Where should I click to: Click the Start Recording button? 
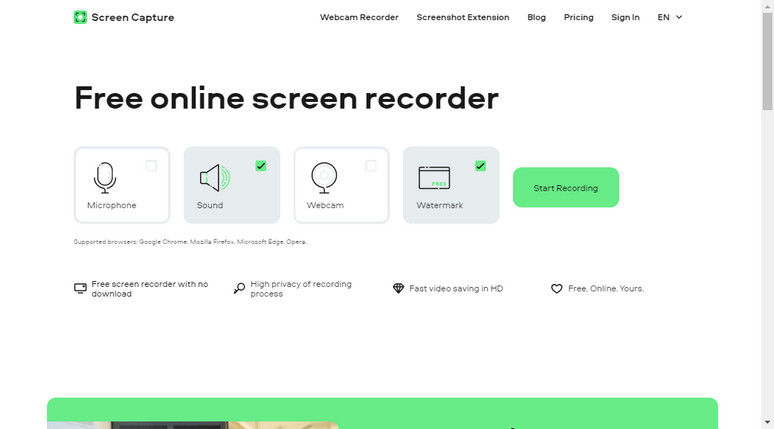566,188
